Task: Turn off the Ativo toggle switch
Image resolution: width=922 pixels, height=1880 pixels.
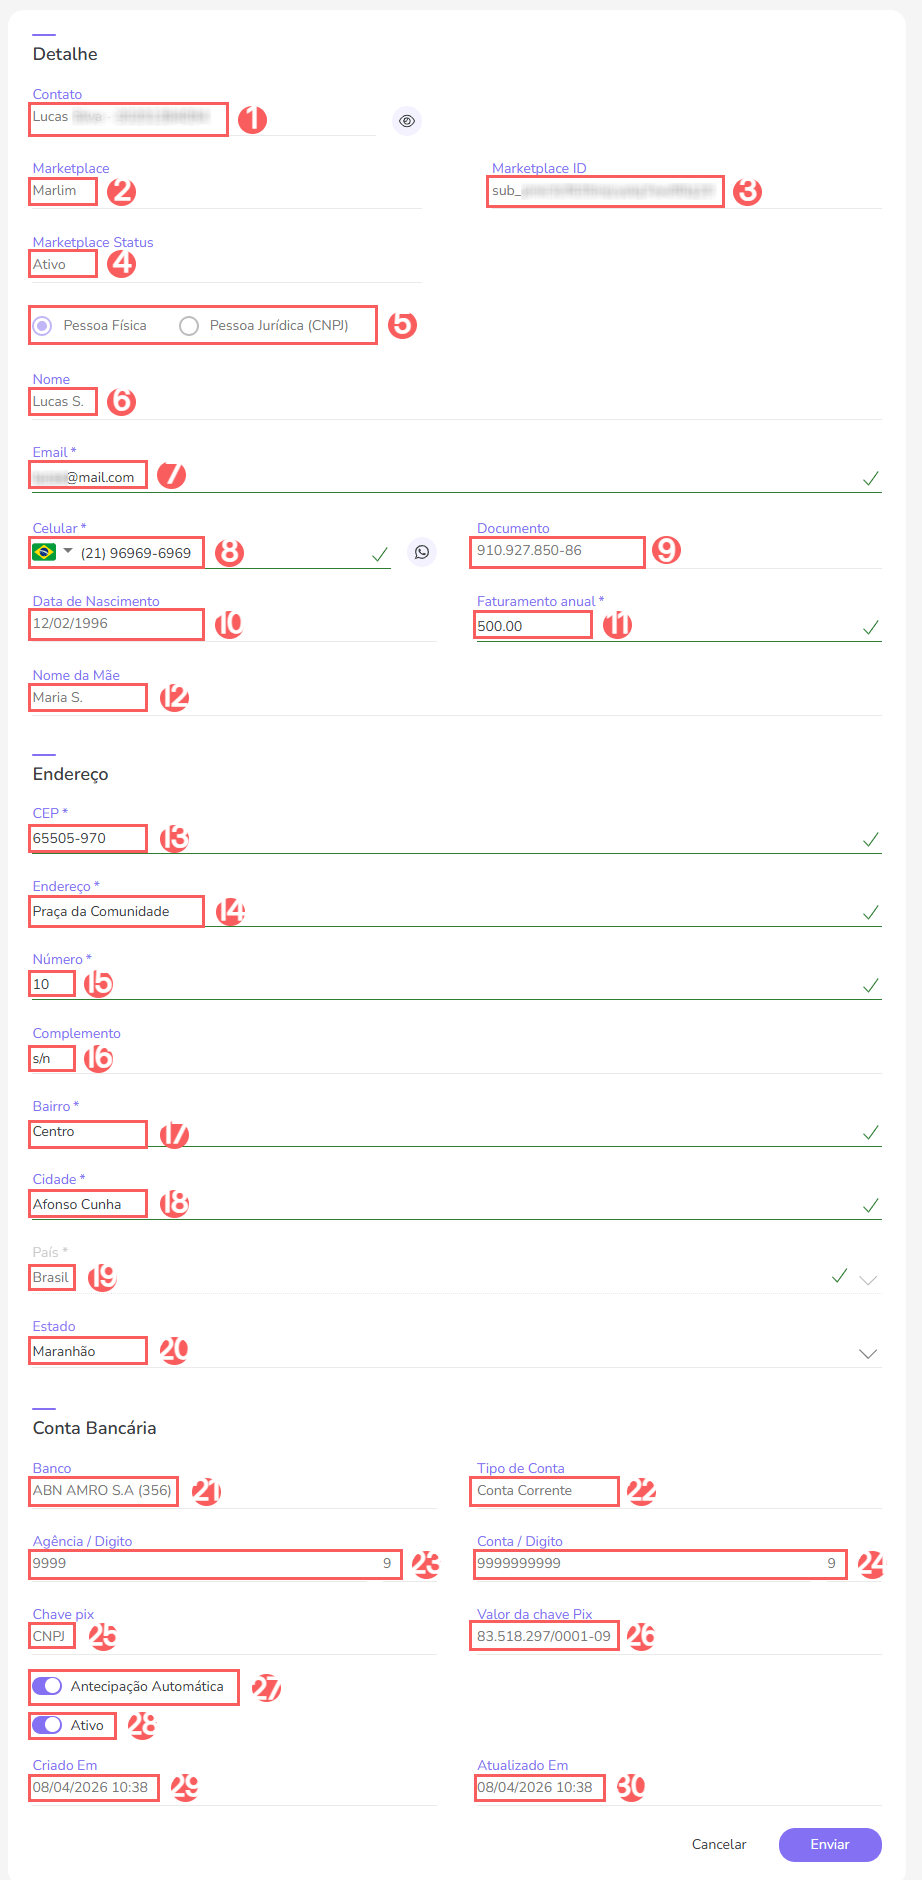Action: pos(46,1725)
